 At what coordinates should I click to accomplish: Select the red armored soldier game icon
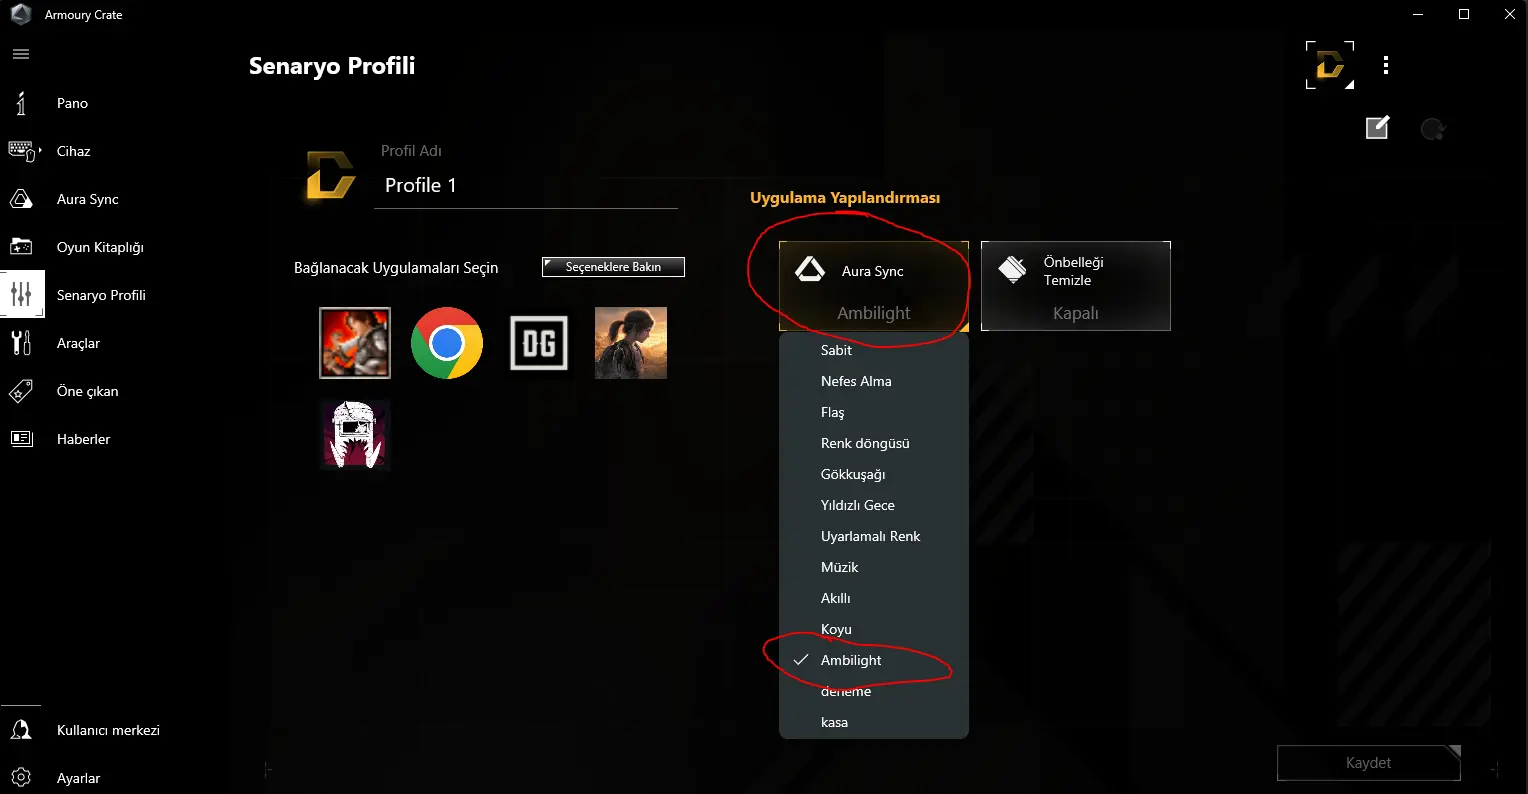[355, 343]
